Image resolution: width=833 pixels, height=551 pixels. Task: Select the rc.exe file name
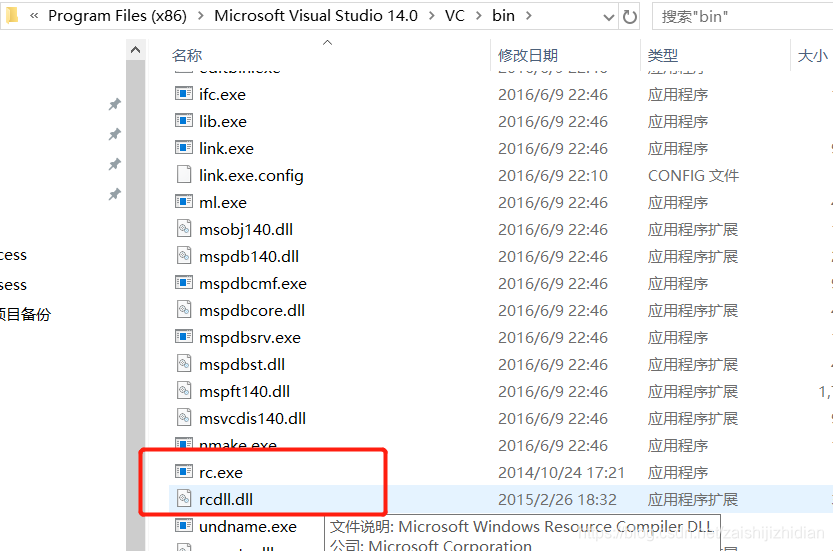(220, 472)
